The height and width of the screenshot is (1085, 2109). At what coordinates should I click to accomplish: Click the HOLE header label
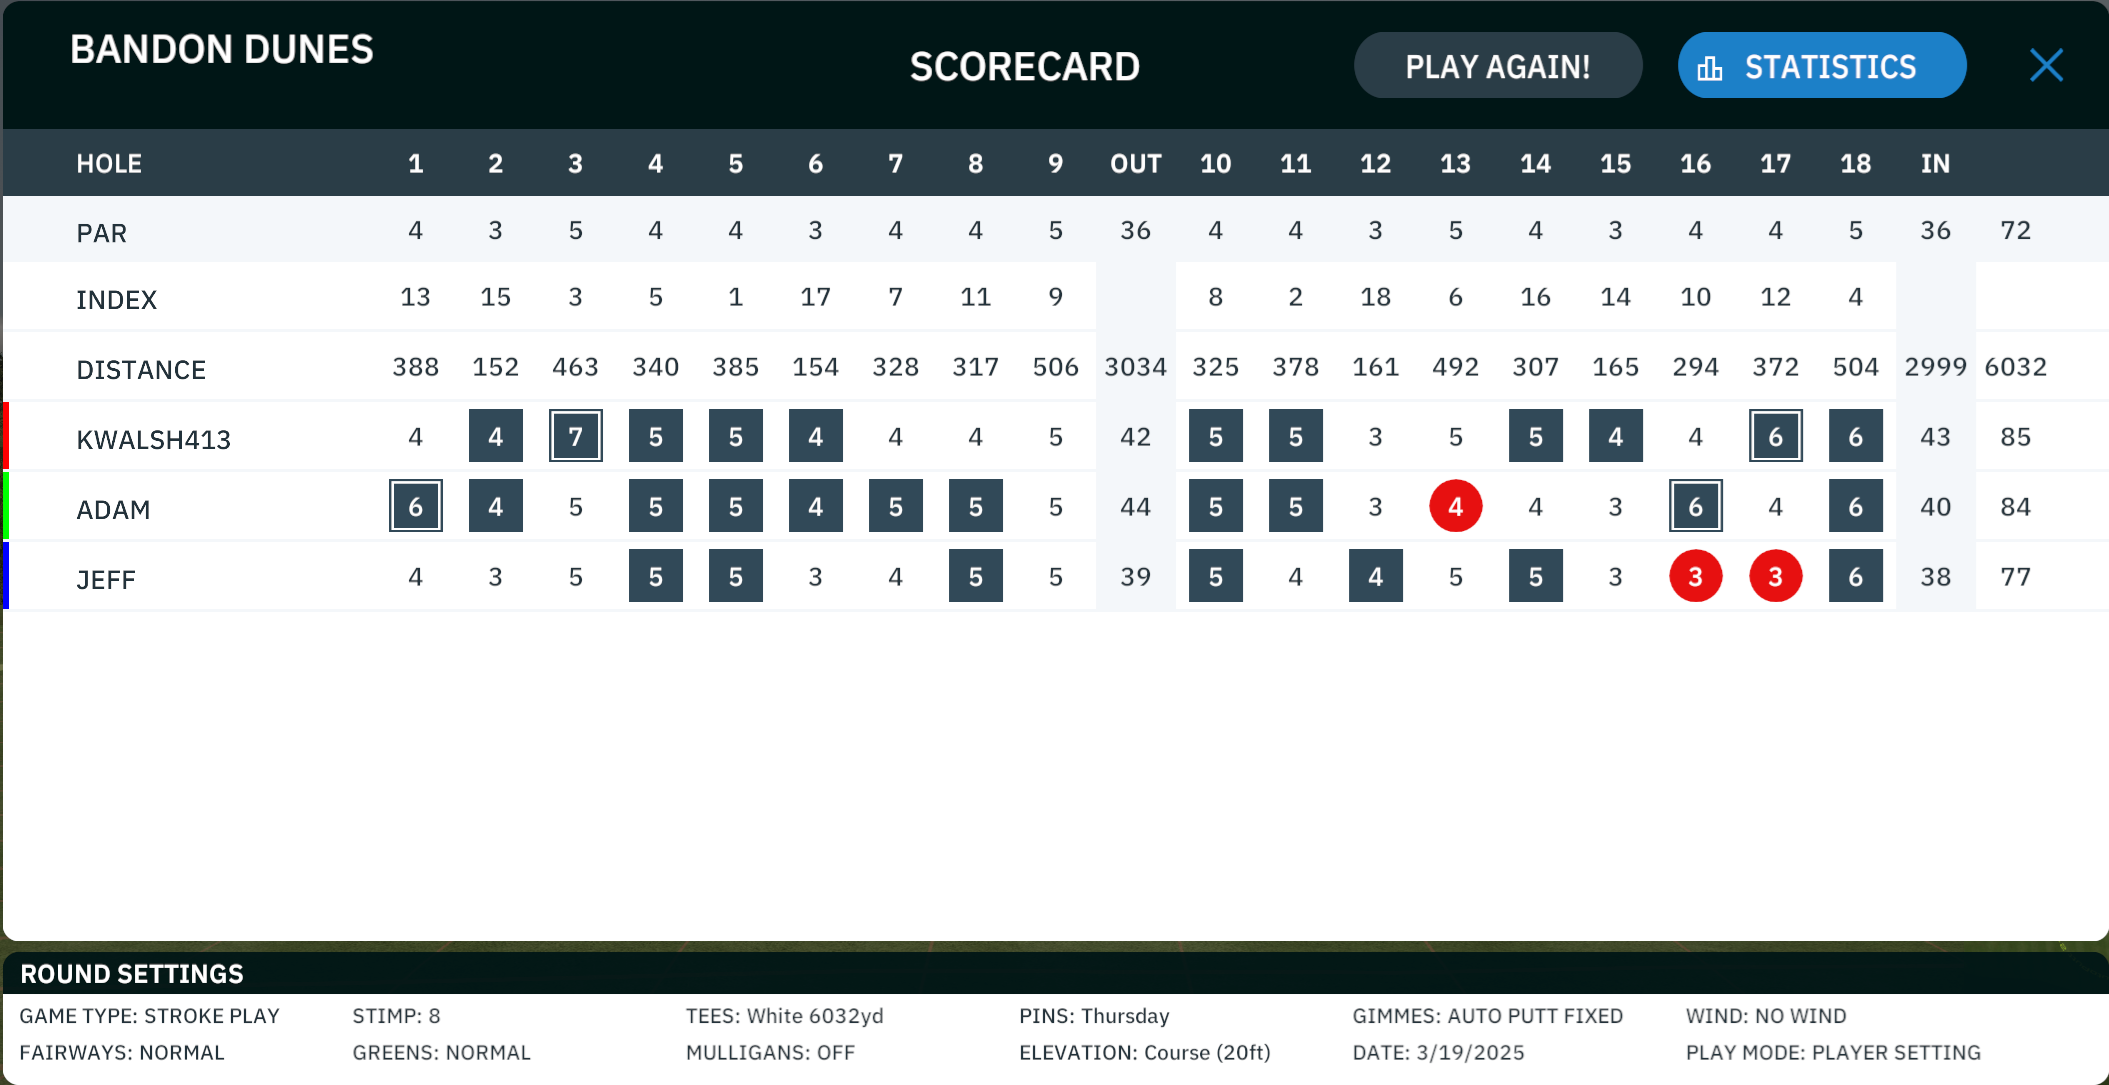pyautogui.click(x=109, y=163)
